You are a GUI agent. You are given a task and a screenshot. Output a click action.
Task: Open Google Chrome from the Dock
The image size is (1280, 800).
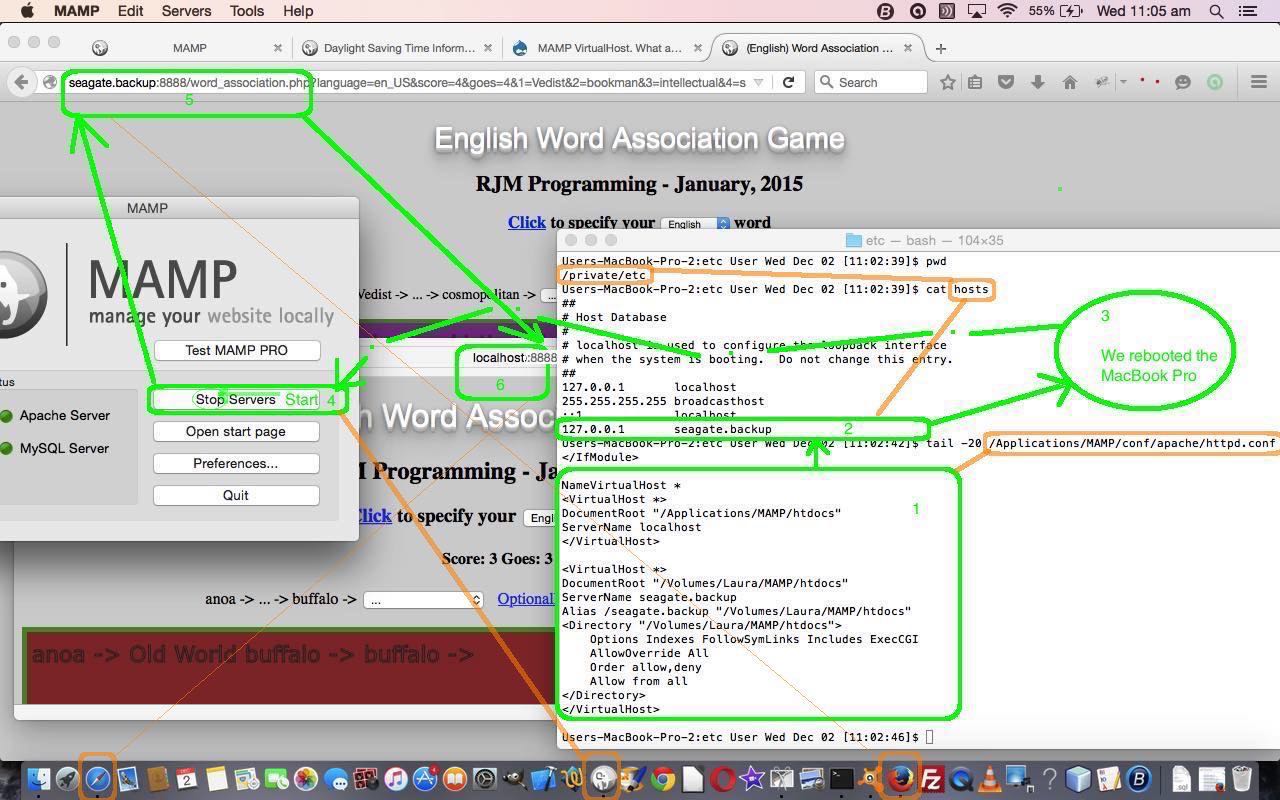pyautogui.click(x=662, y=779)
